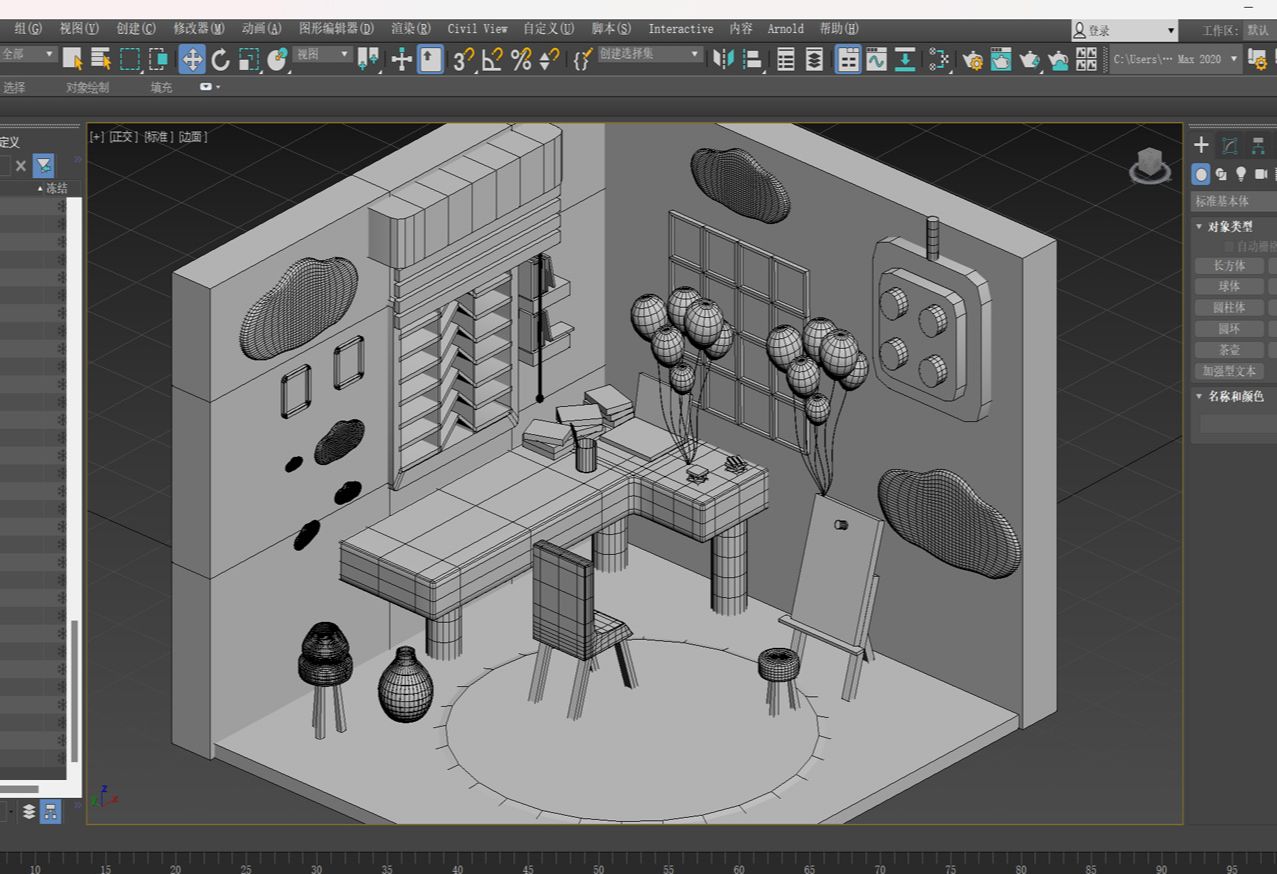
Task: Switch to the Hierarchy panel tab
Action: 1258,146
